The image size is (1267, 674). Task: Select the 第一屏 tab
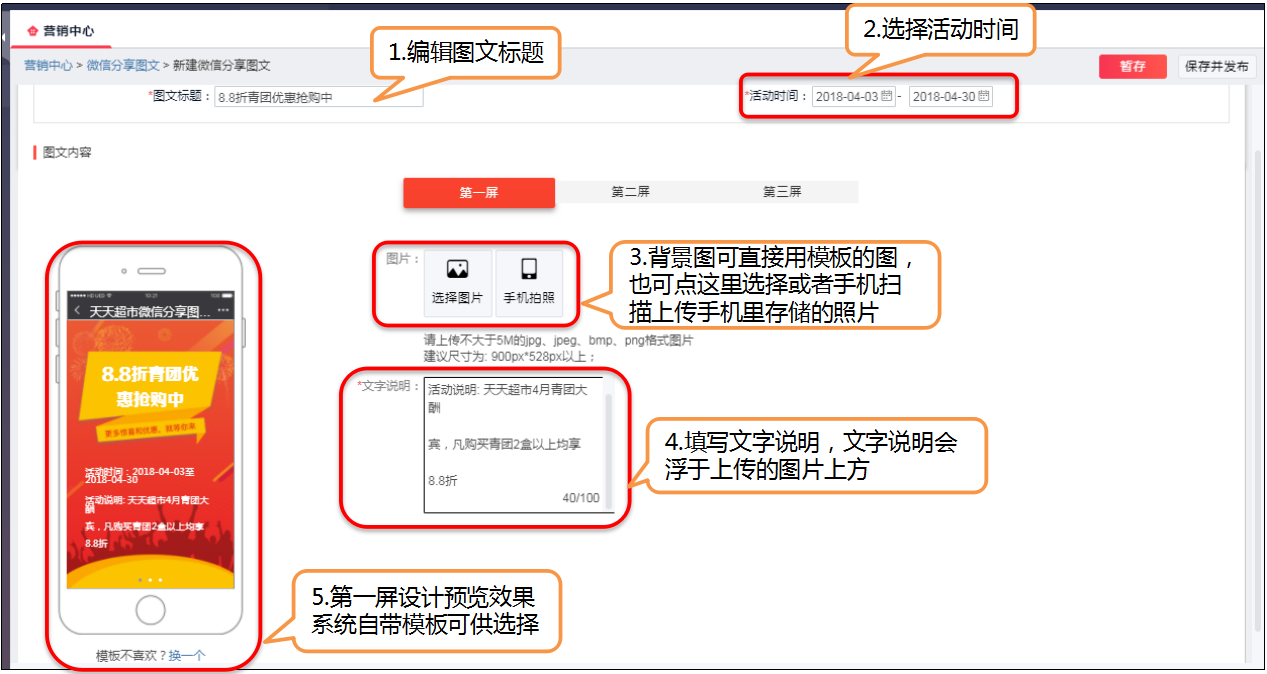(x=479, y=192)
